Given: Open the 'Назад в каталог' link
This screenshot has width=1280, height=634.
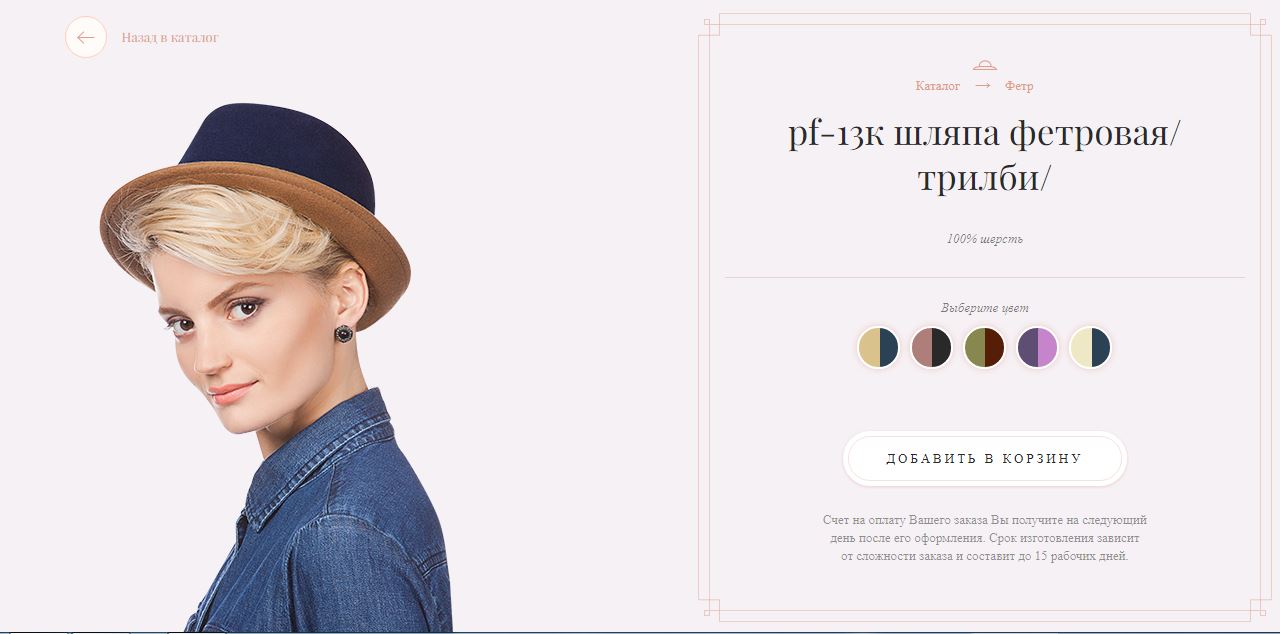Looking at the screenshot, I should pyautogui.click(x=170, y=38).
